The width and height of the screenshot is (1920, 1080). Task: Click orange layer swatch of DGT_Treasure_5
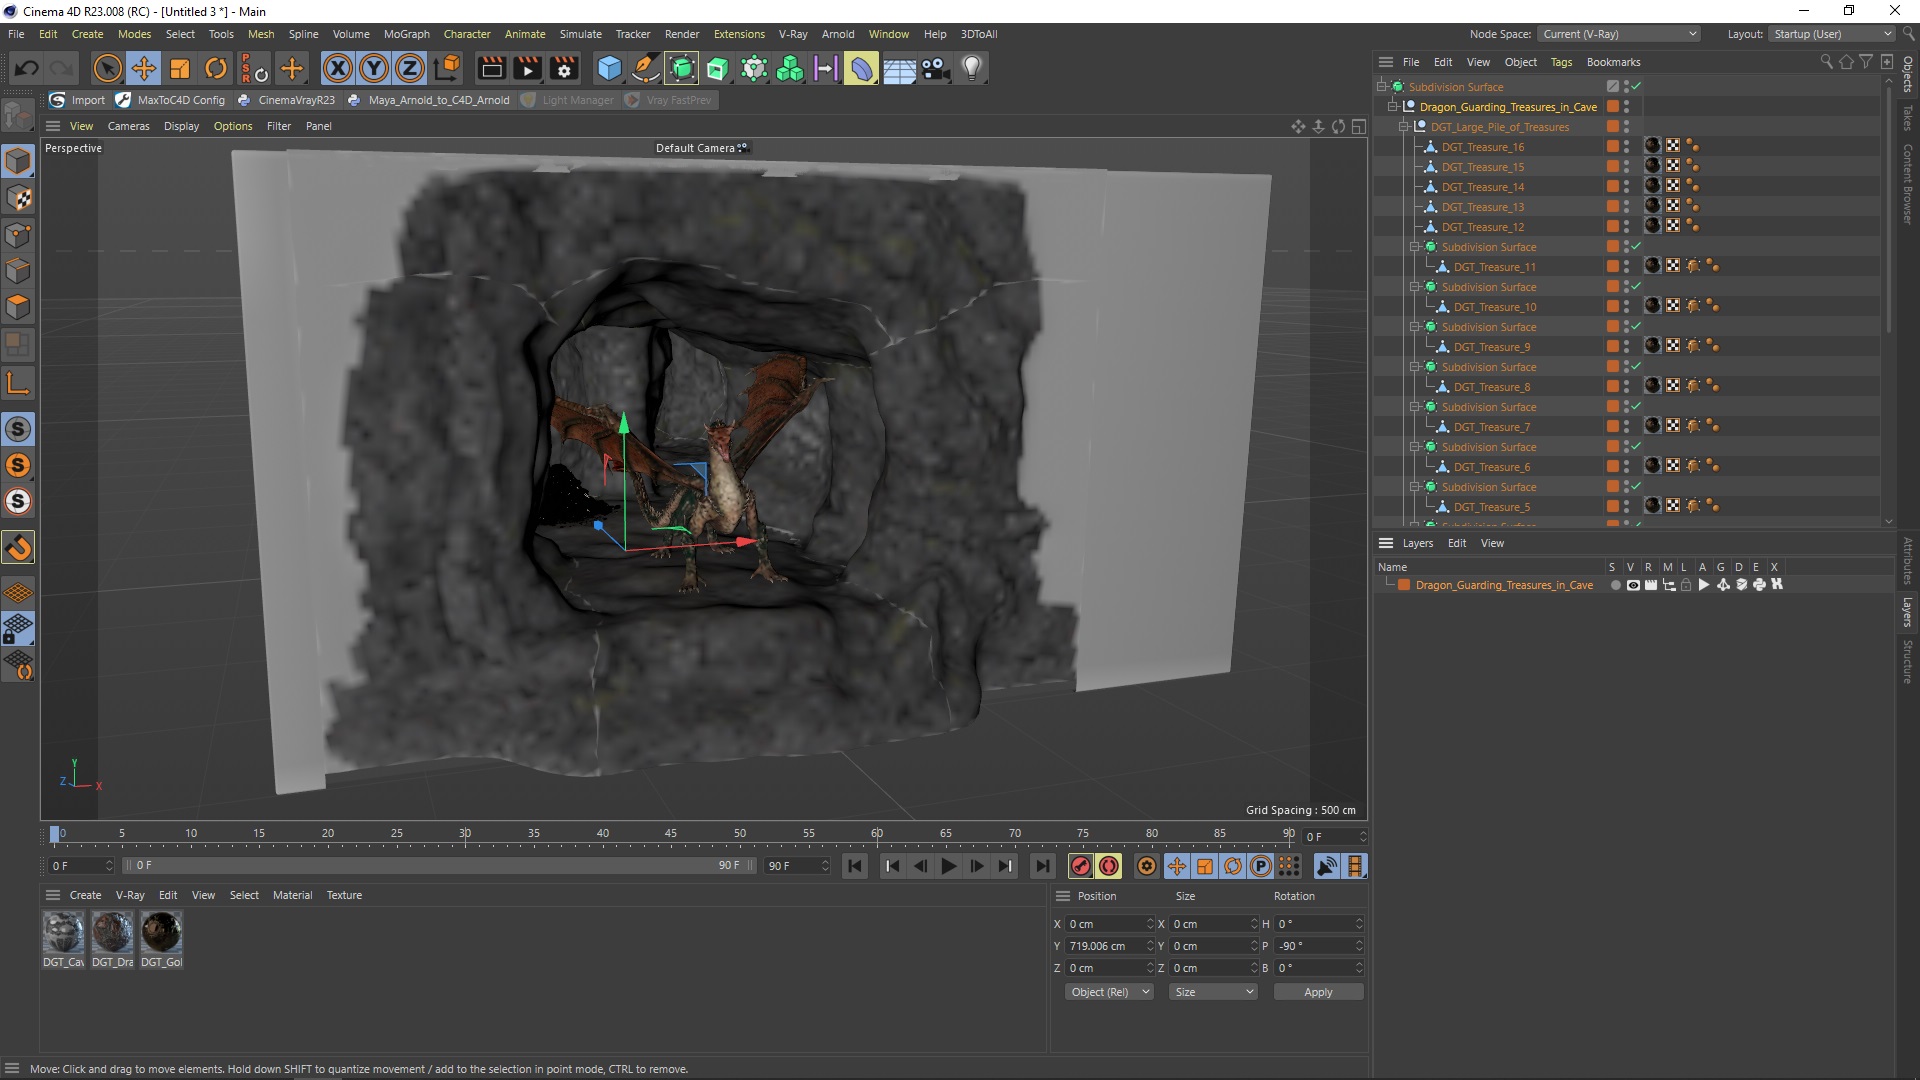pos(1612,507)
